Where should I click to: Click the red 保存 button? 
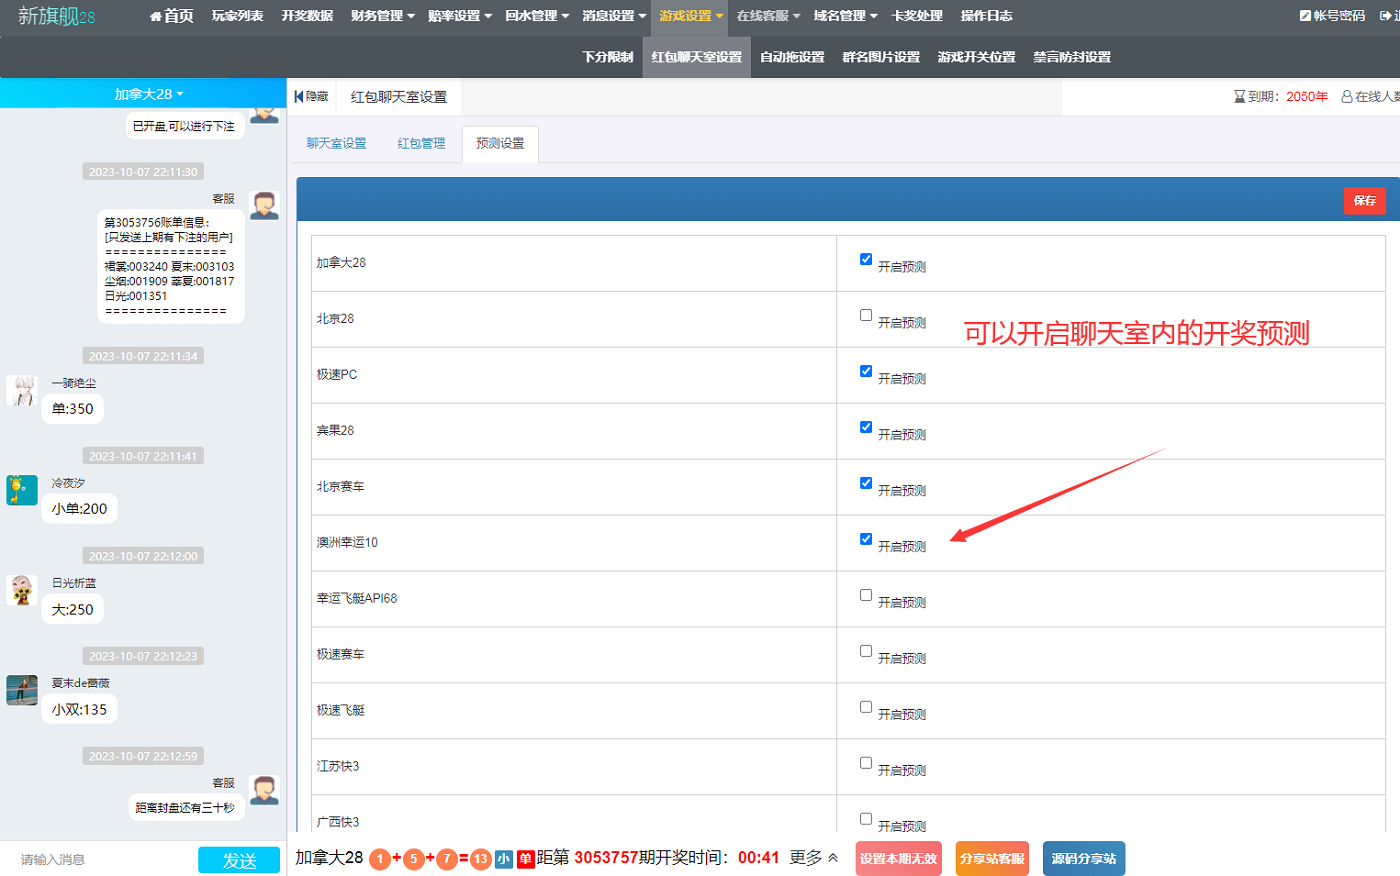click(1364, 201)
